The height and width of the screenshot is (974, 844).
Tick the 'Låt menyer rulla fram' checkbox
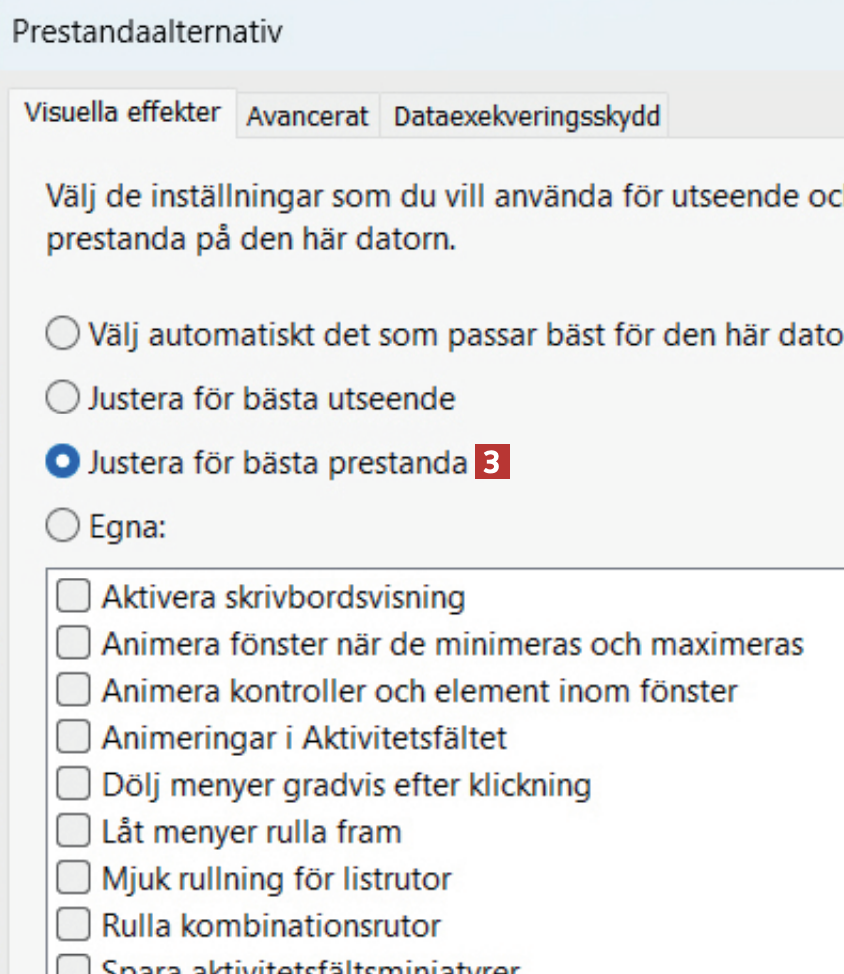(x=73, y=832)
